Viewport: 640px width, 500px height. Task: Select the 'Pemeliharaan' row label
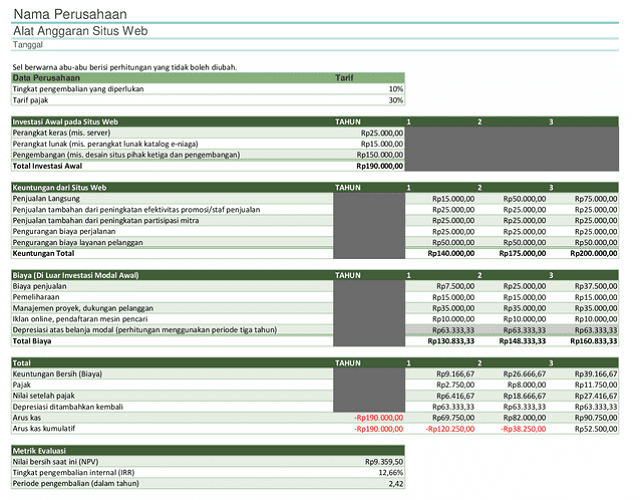[x=36, y=297]
